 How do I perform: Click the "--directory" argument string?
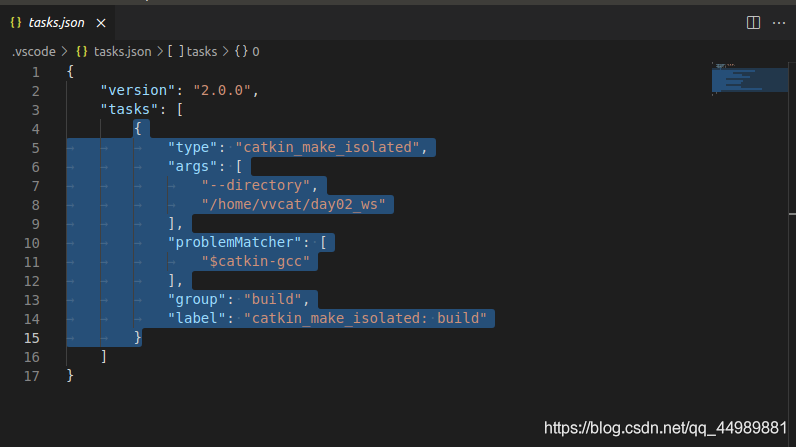pyautogui.click(x=256, y=185)
